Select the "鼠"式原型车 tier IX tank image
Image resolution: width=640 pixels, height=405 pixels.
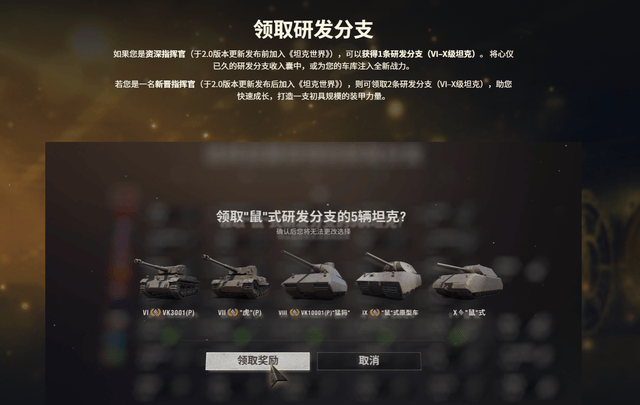click(x=389, y=275)
